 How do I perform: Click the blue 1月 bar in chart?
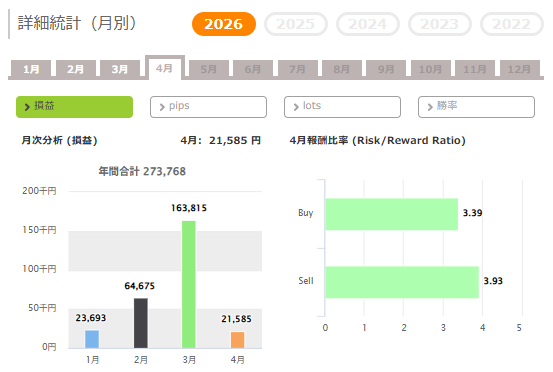click(x=92, y=339)
